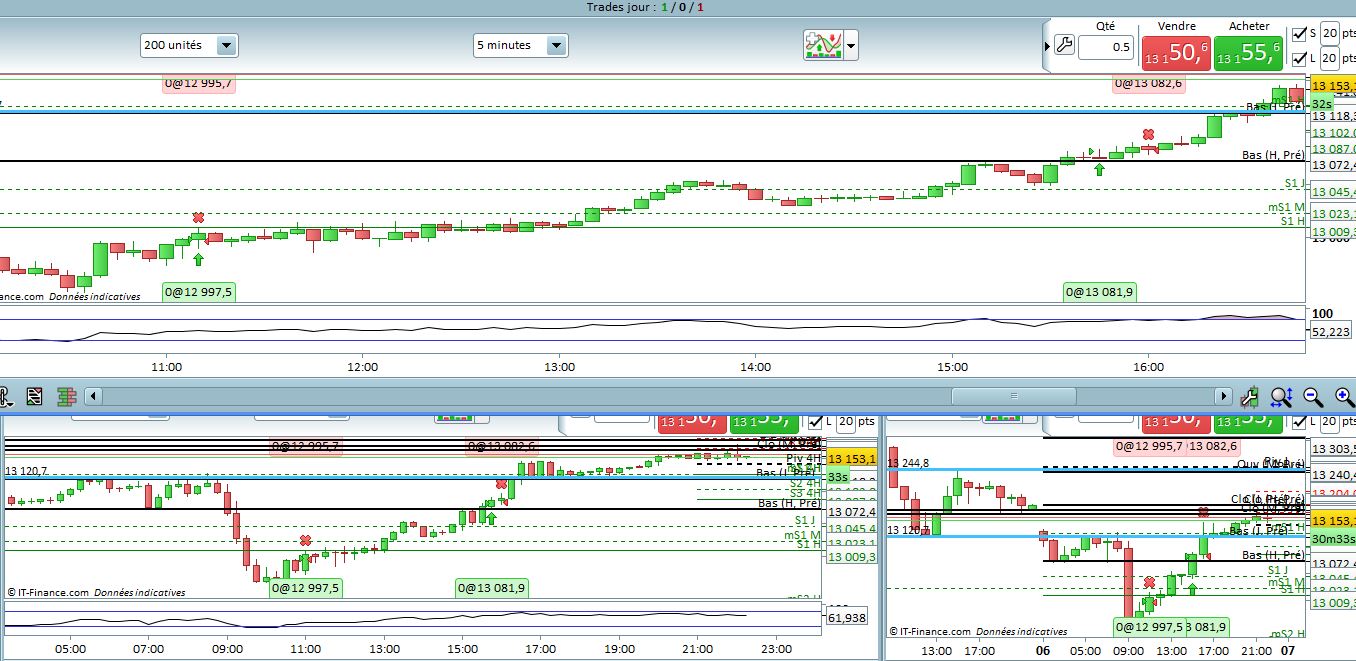Open trading settings wrench icon
Image resolution: width=1356 pixels, height=661 pixels.
point(1064,46)
